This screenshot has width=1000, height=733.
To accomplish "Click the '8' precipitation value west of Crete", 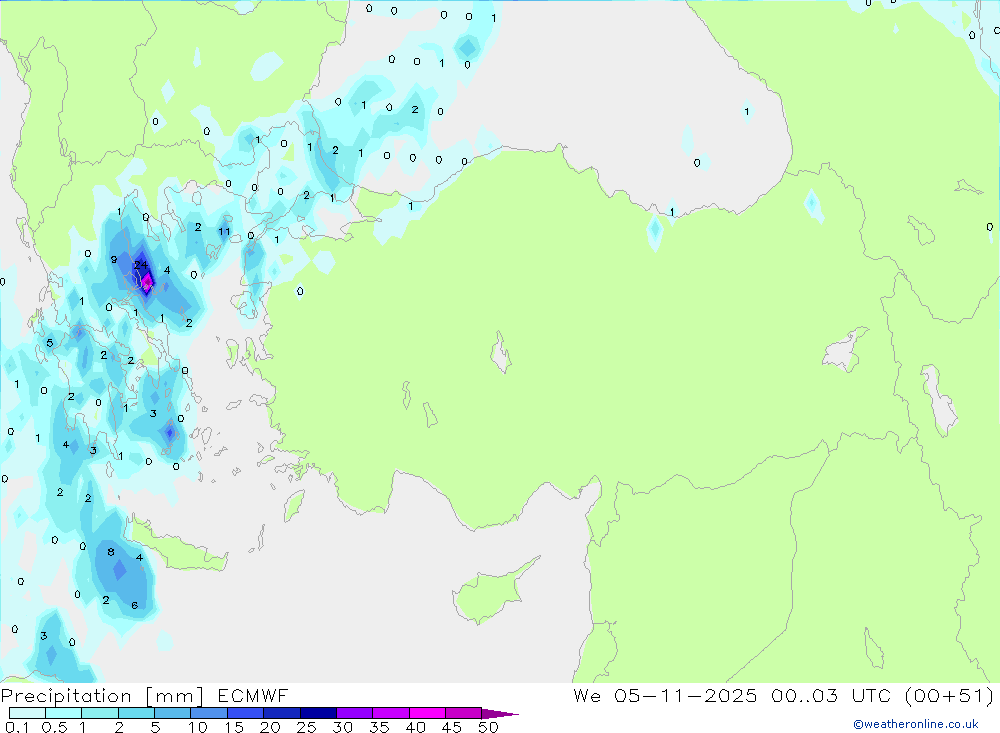I will (111, 552).
